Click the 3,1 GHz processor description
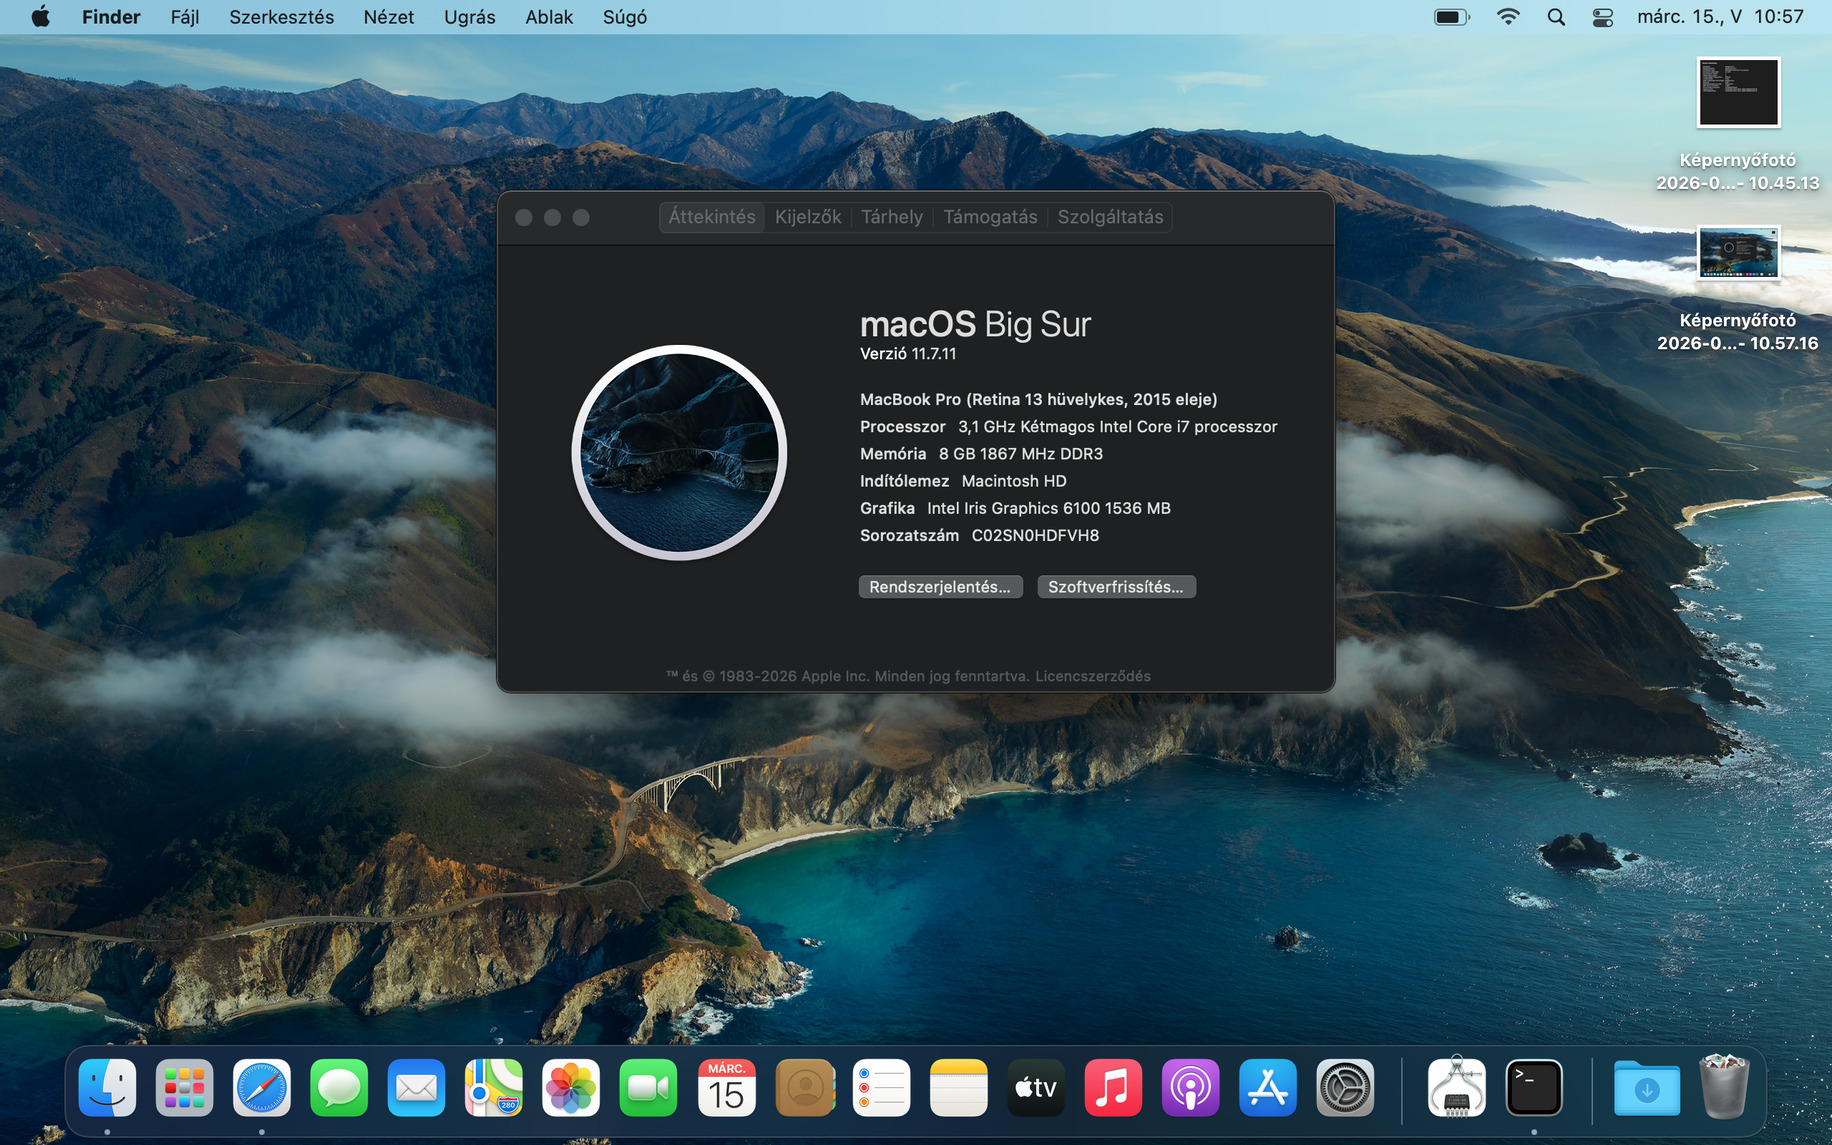Viewport: 1832px width, 1145px height. point(1118,427)
